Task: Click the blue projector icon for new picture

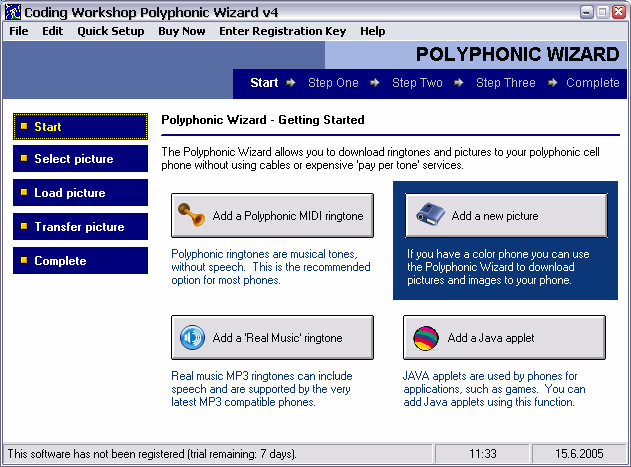Action: click(x=430, y=214)
